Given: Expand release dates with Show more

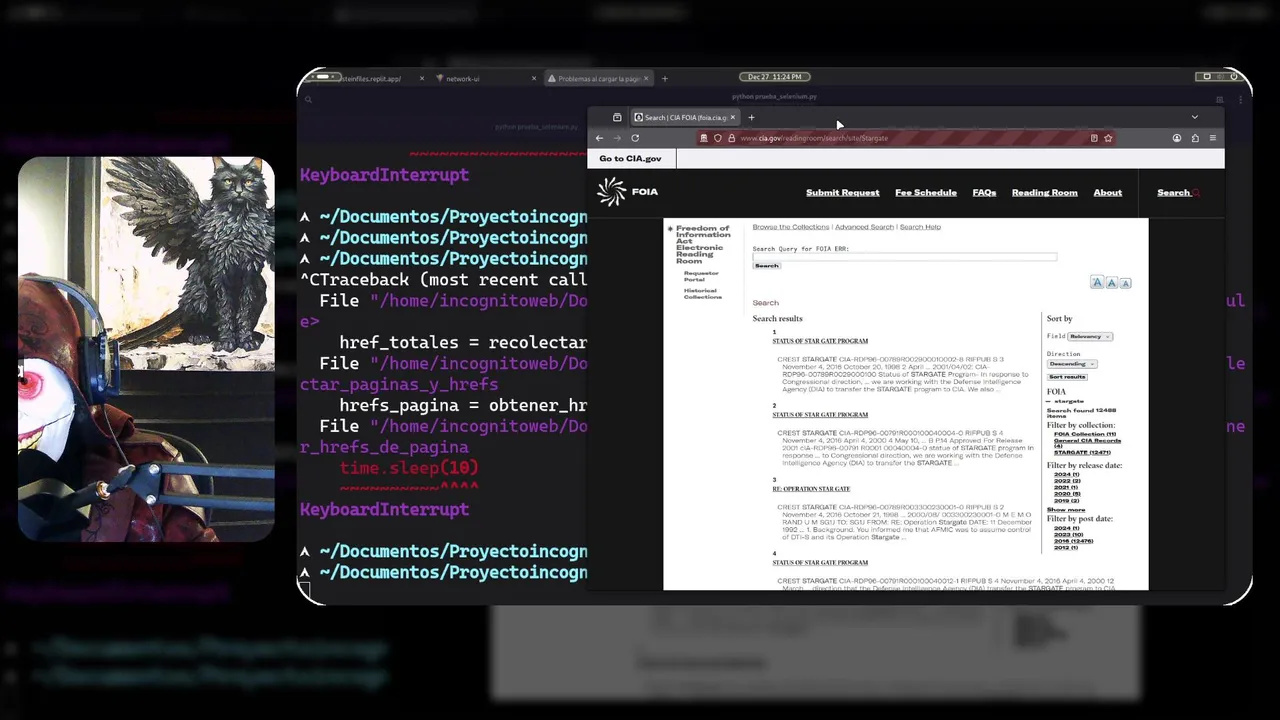Looking at the screenshot, I should 1065,510.
